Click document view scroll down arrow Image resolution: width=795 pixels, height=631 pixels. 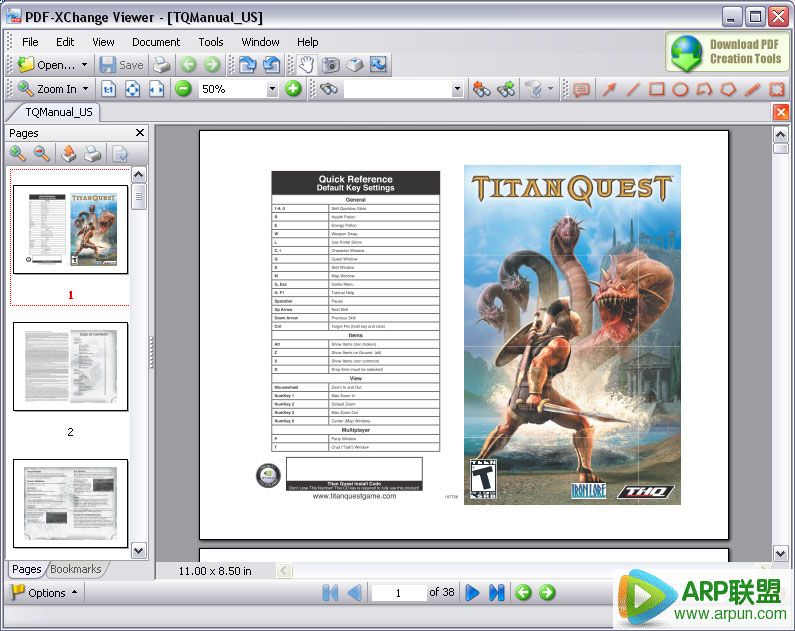click(x=780, y=553)
